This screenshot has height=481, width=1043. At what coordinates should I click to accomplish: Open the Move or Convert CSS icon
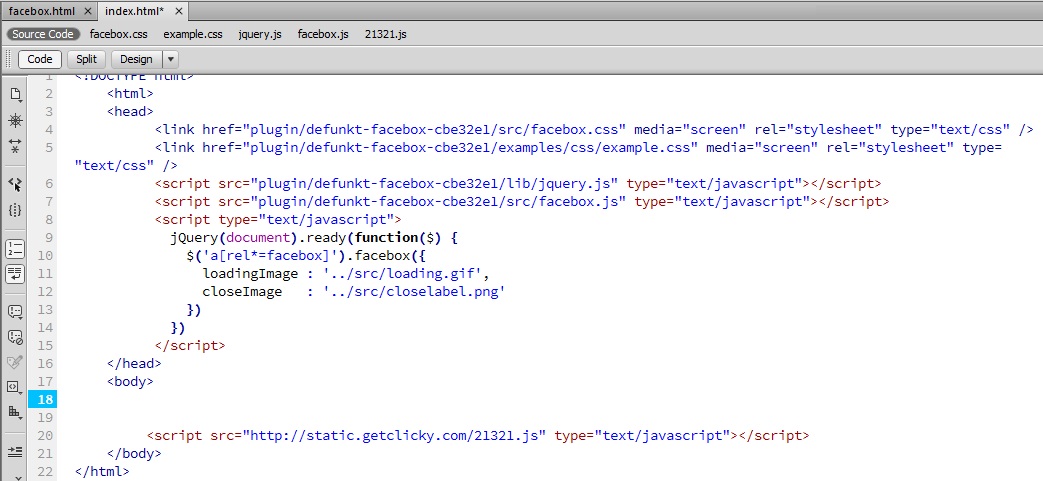coord(15,412)
